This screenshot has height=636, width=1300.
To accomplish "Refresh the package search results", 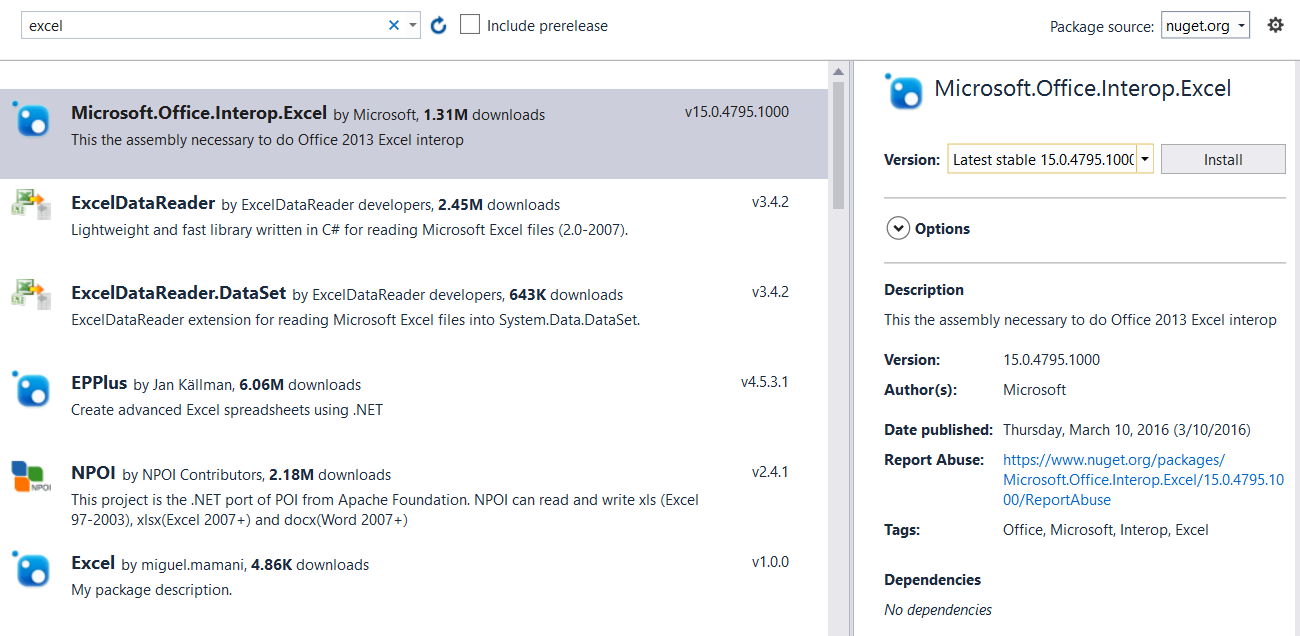I will [x=438, y=25].
